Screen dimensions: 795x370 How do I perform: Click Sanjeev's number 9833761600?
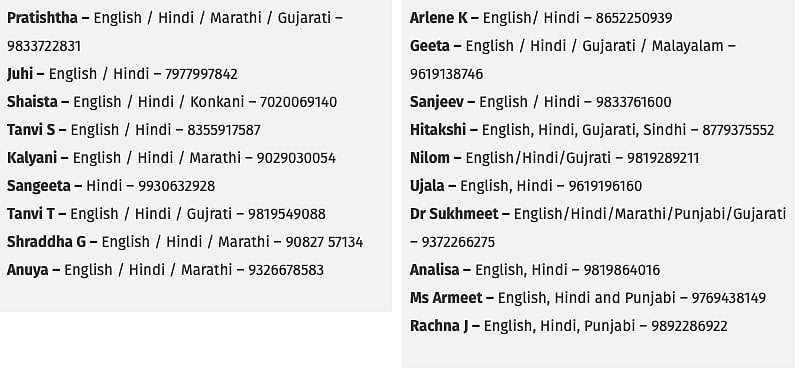pyautogui.click(x=633, y=102)
